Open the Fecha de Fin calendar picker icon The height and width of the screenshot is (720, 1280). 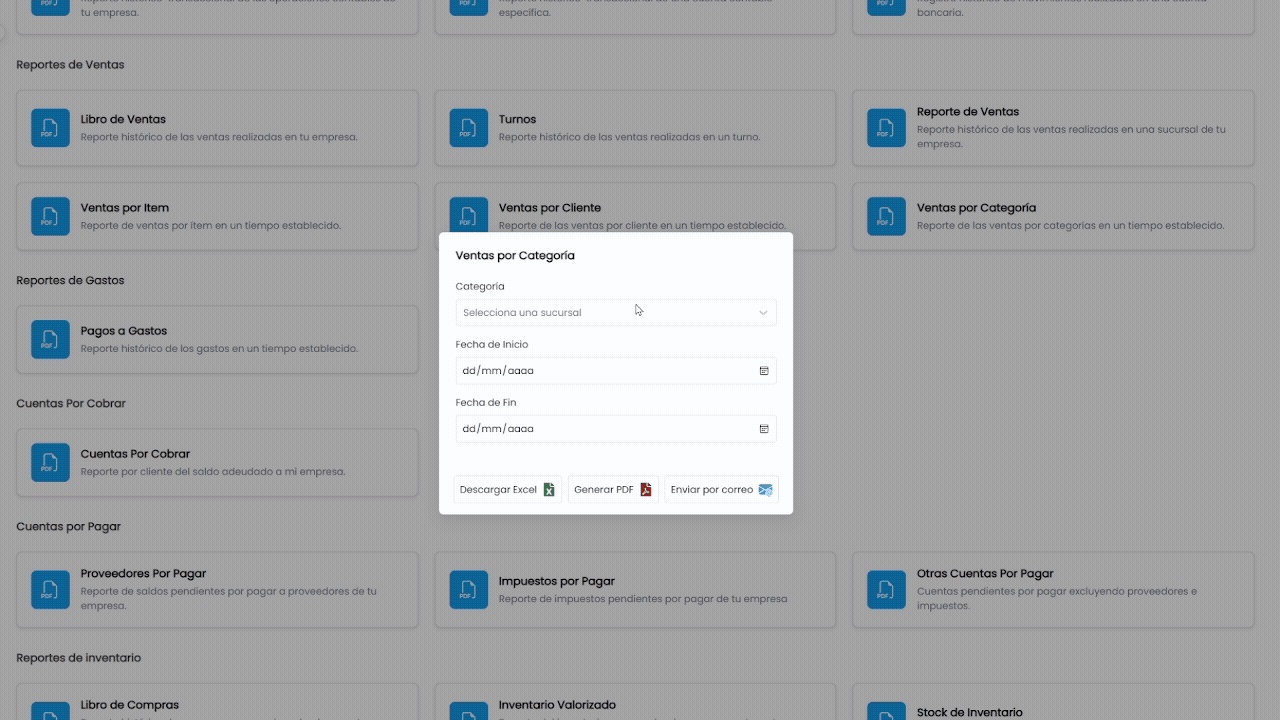coord(764,429)
